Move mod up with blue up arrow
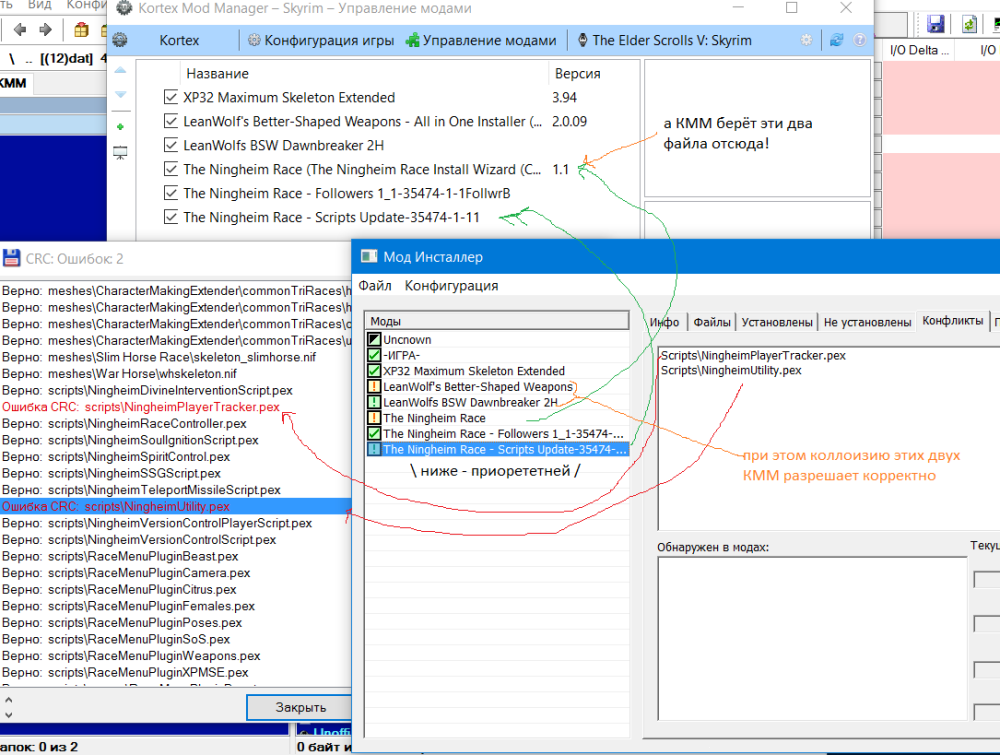The image size is (1000, 755). pyautogui.click(x=120, y=70)
